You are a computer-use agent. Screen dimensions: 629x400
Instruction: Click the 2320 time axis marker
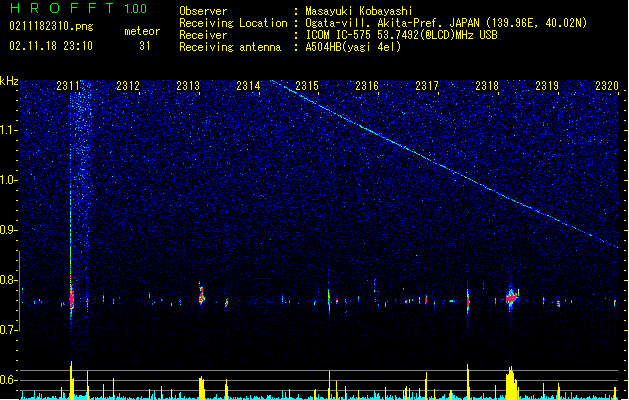coord(607,85)
